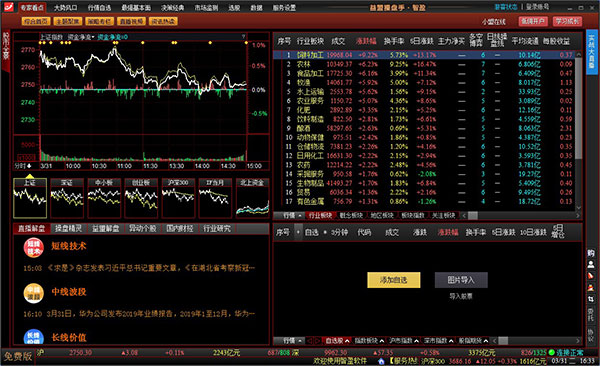Click the blue 长线价值 round icon
Screen dimensions: 600x366
pos(33,337)
